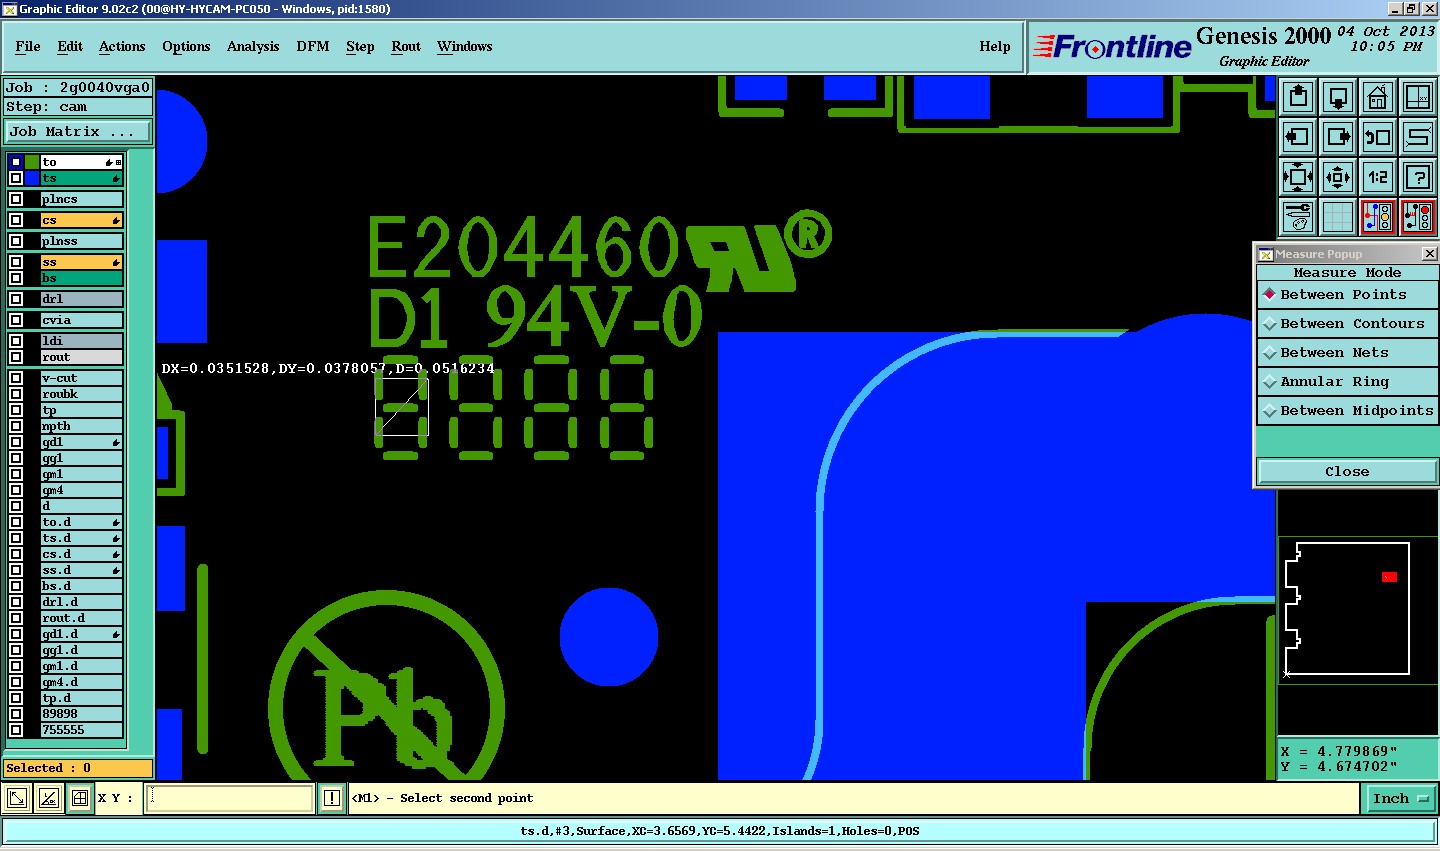Image resolution: width=1440 pixels, height=851 pixels.
Task: Toggle the 'plncs' layer checkbox
Action: [16, 199]
